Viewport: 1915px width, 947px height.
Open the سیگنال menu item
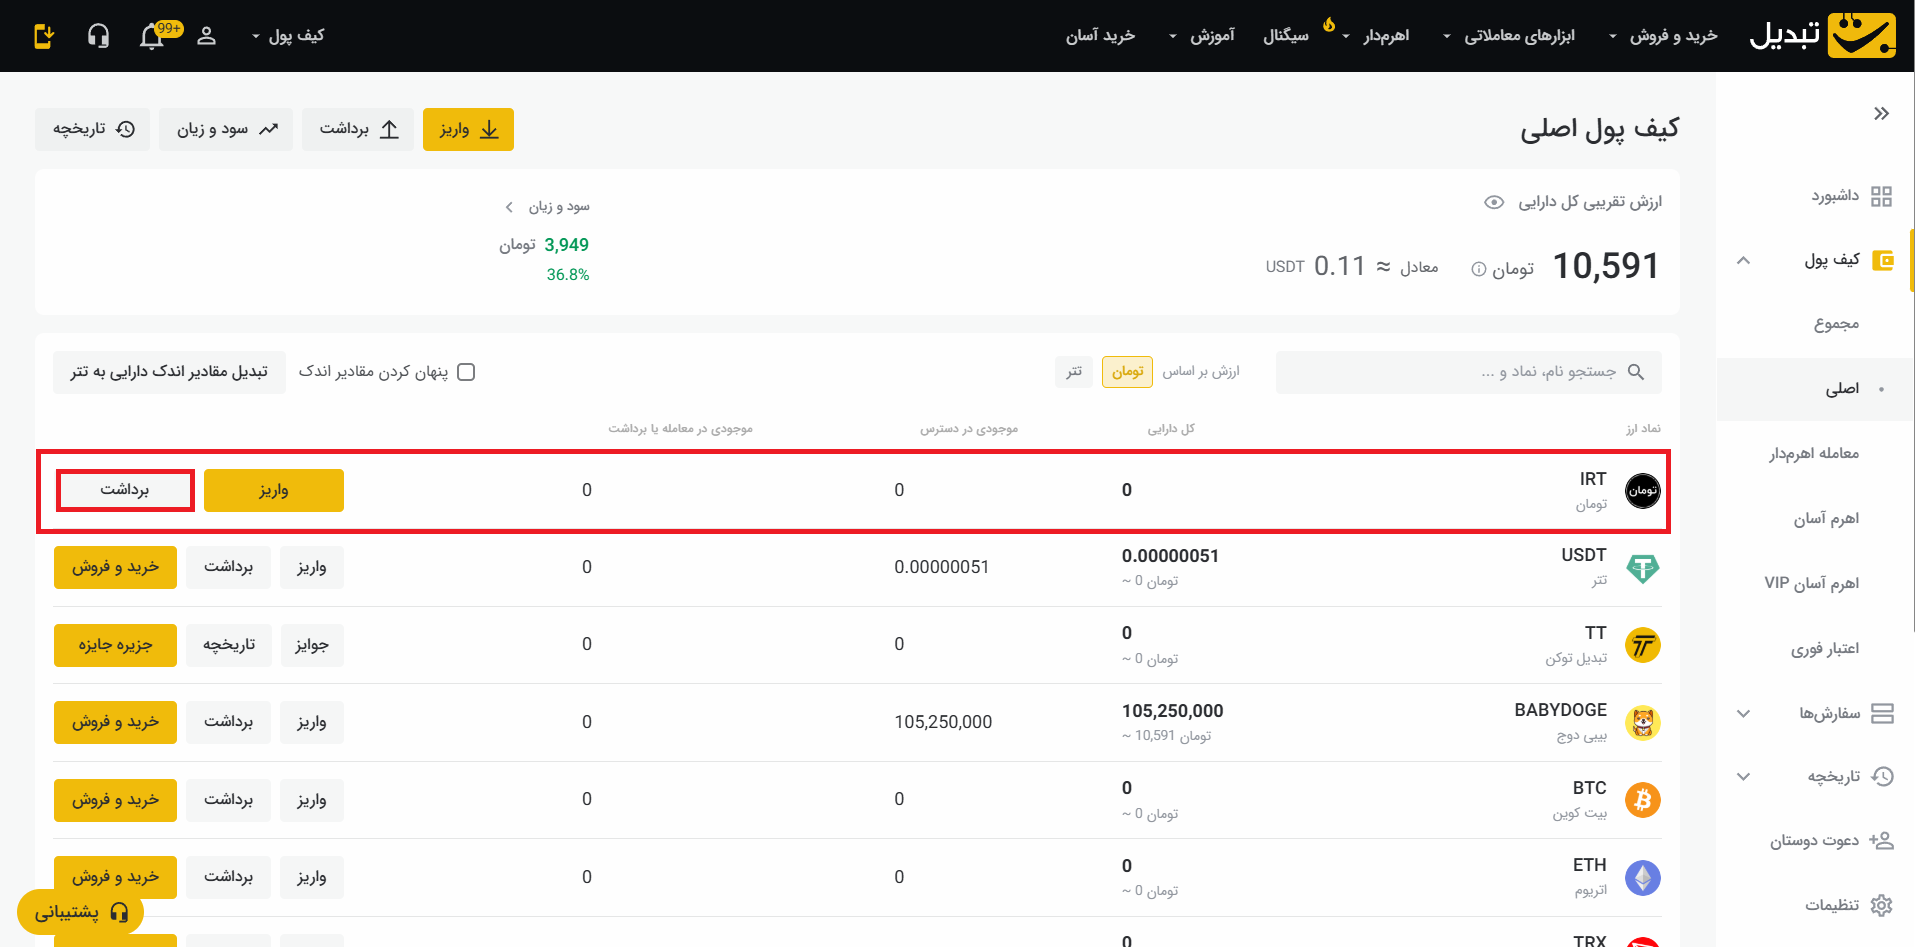click(x=1285, y=36)
